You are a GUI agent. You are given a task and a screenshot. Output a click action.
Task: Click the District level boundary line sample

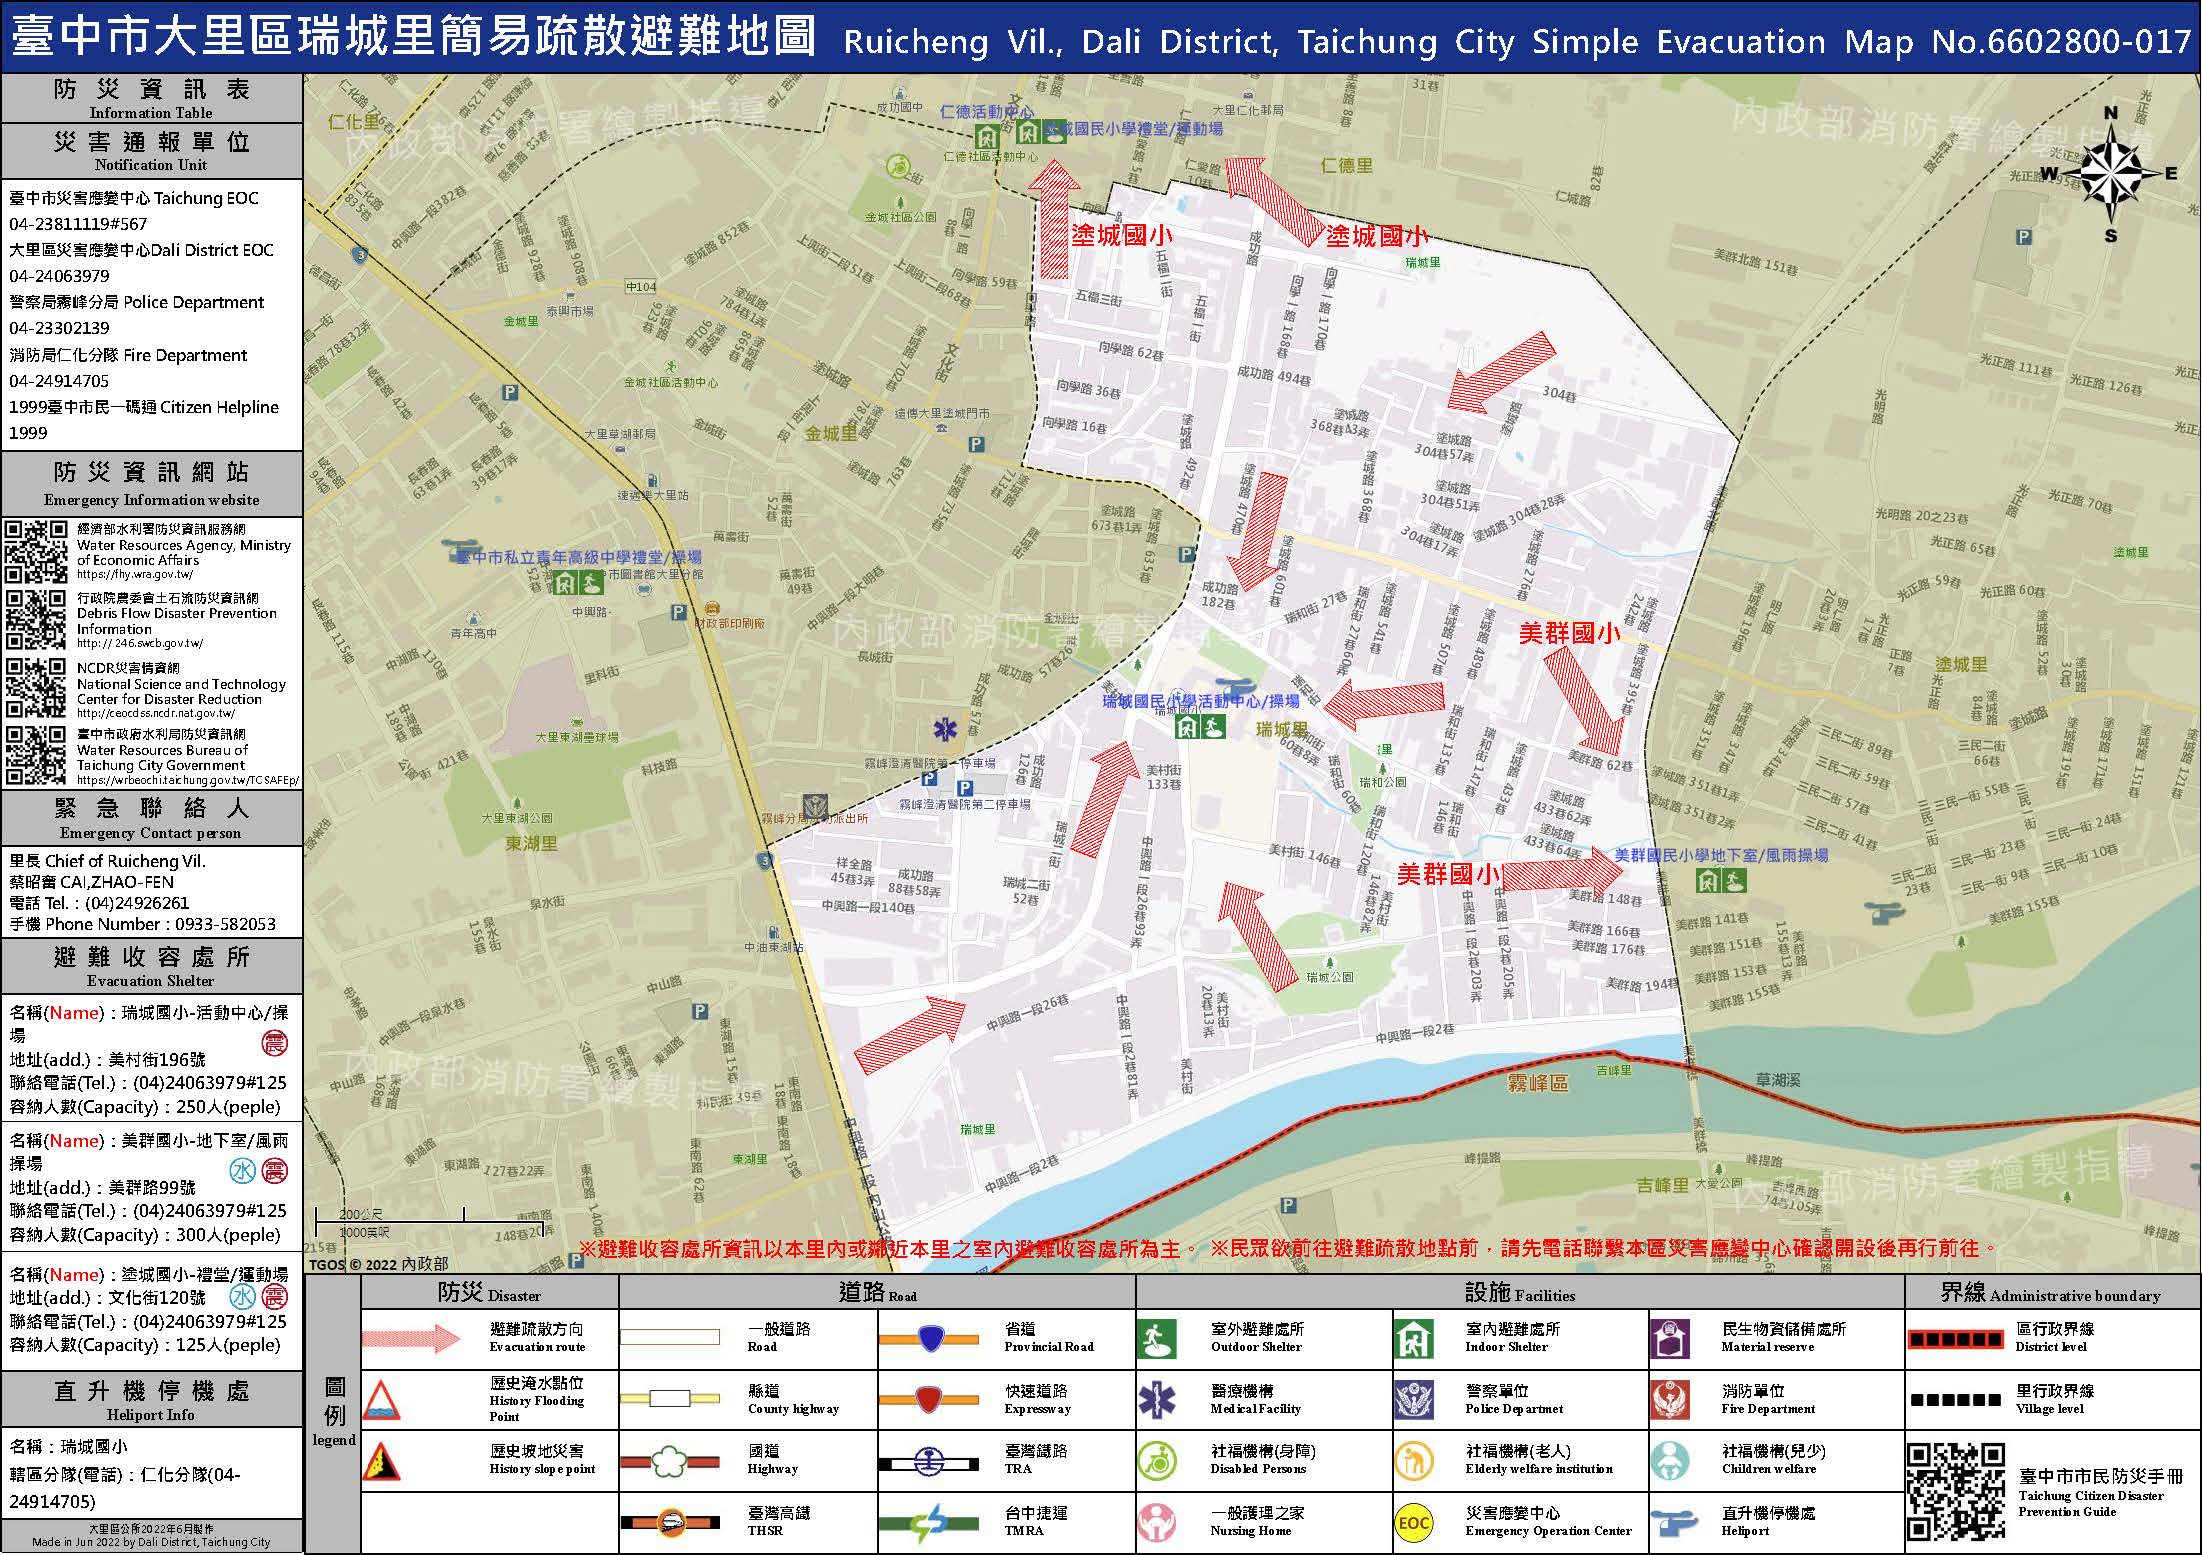(1955, 1338)
